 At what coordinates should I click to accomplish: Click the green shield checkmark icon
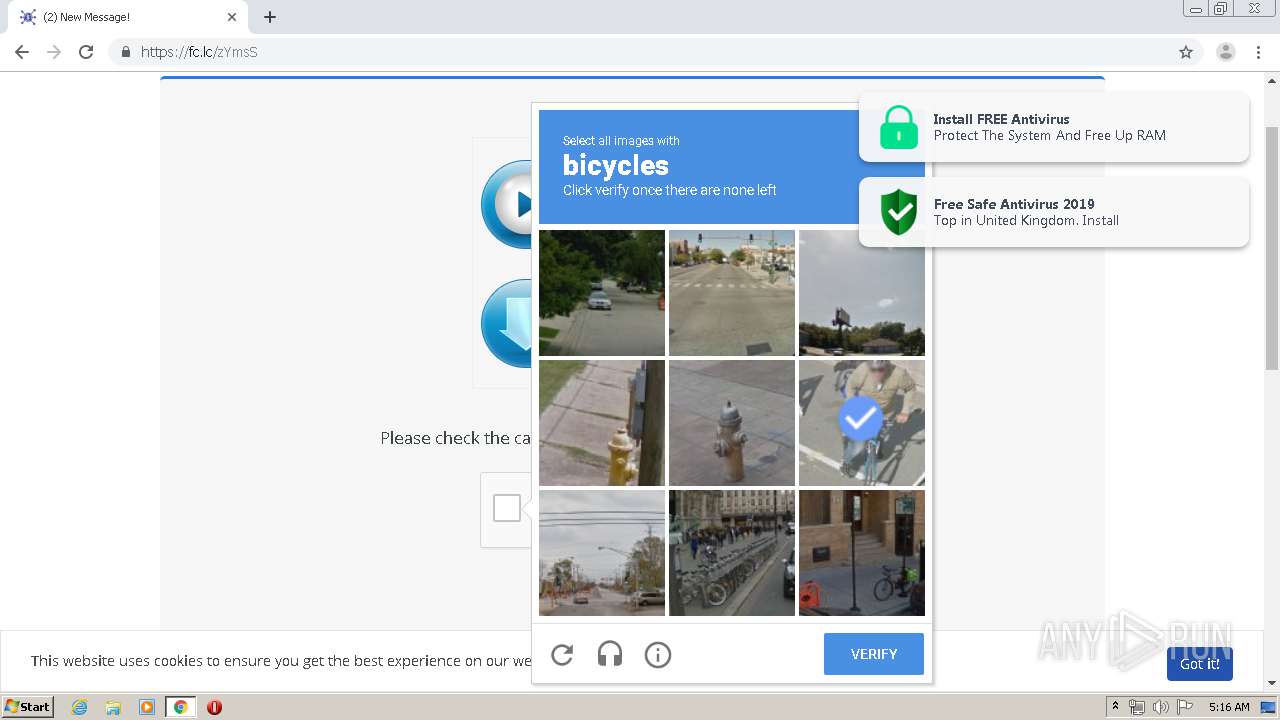pos(899,212)
